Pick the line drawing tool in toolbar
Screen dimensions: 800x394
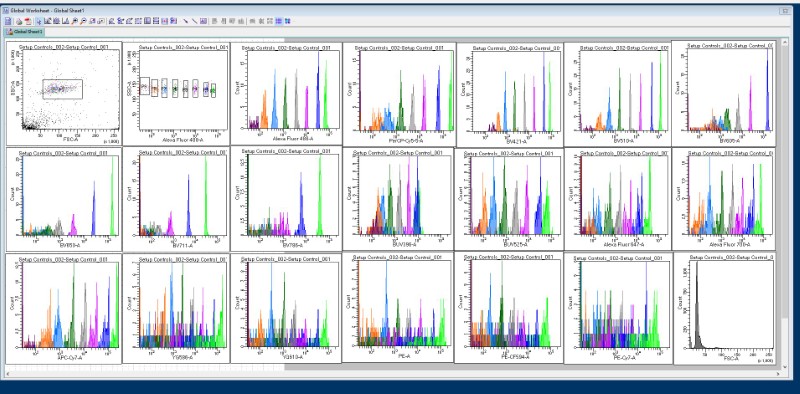[194, 21]
